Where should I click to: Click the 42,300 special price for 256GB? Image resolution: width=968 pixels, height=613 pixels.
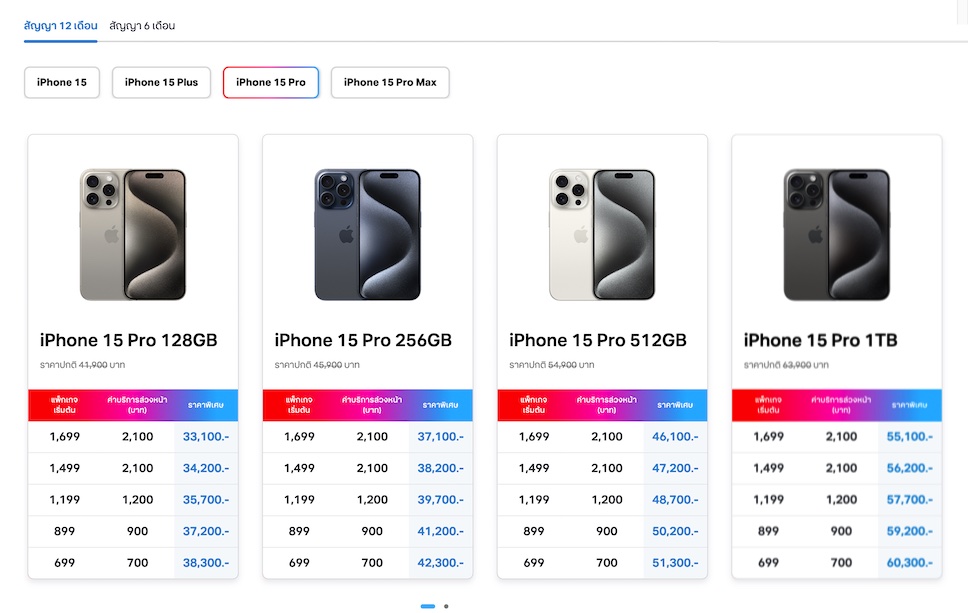[x=440, y=563]
